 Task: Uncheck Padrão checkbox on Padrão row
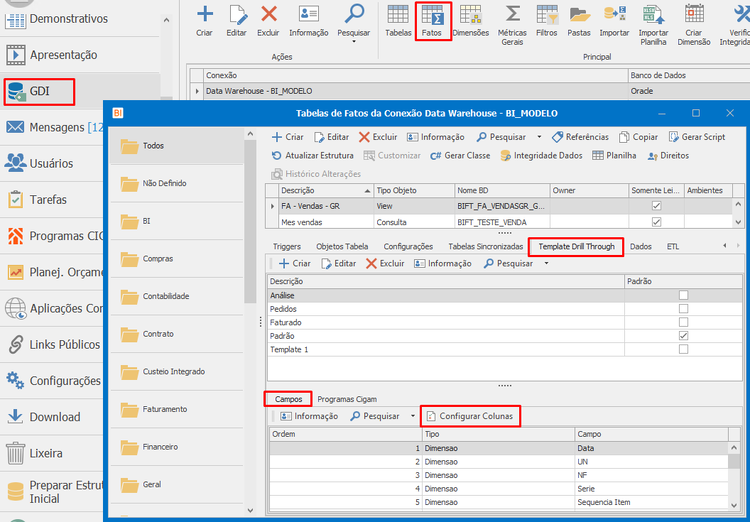(684, 336)
